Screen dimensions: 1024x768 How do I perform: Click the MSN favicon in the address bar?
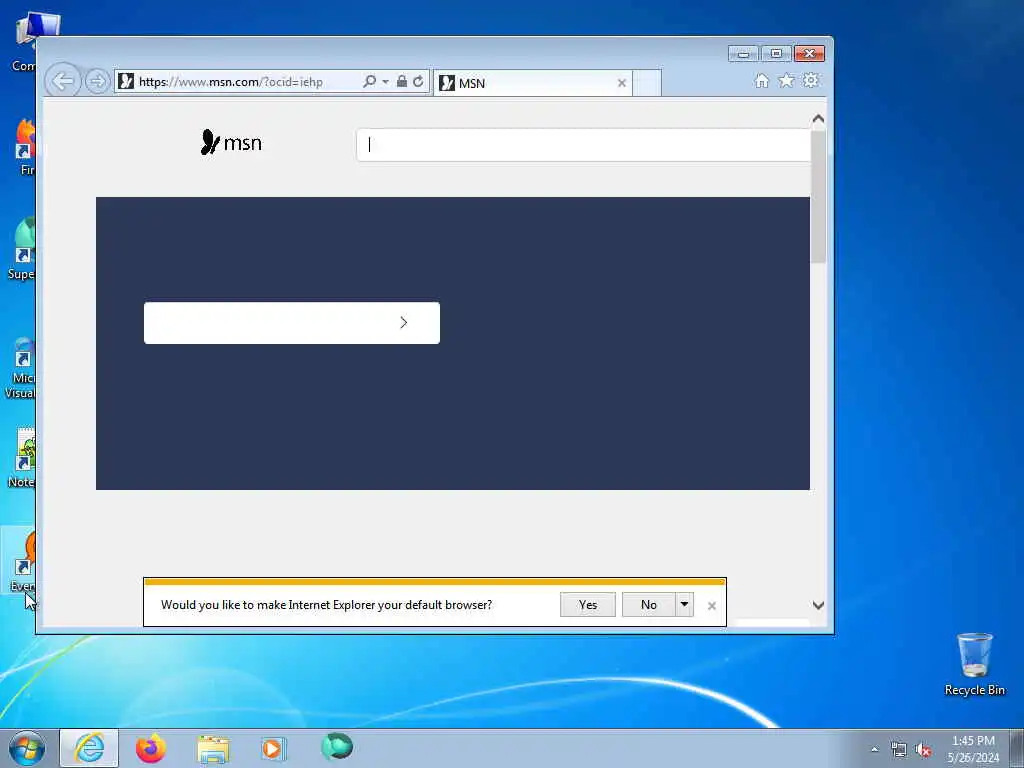click(x=127, y=82)
